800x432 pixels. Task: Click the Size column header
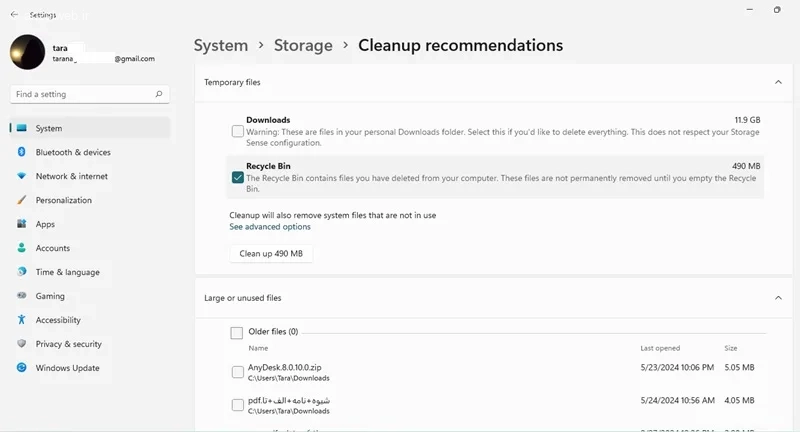click(x=731, y=348)
